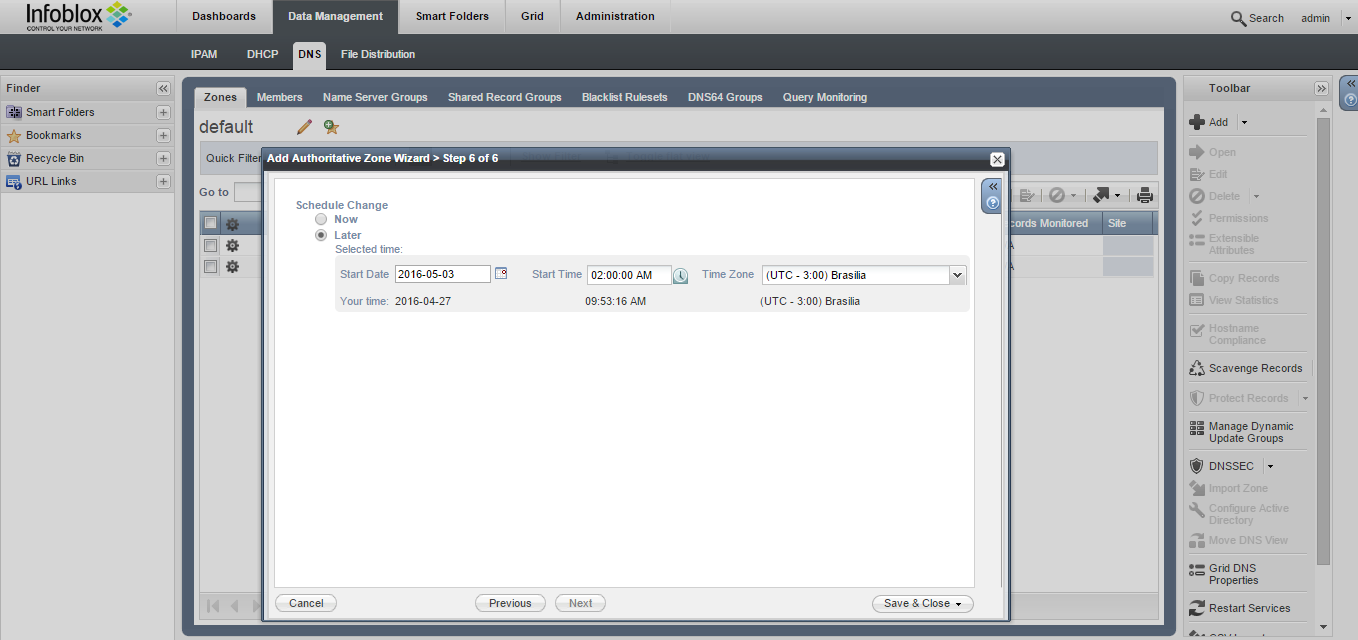Select the Later radio button

coord(321,235)
